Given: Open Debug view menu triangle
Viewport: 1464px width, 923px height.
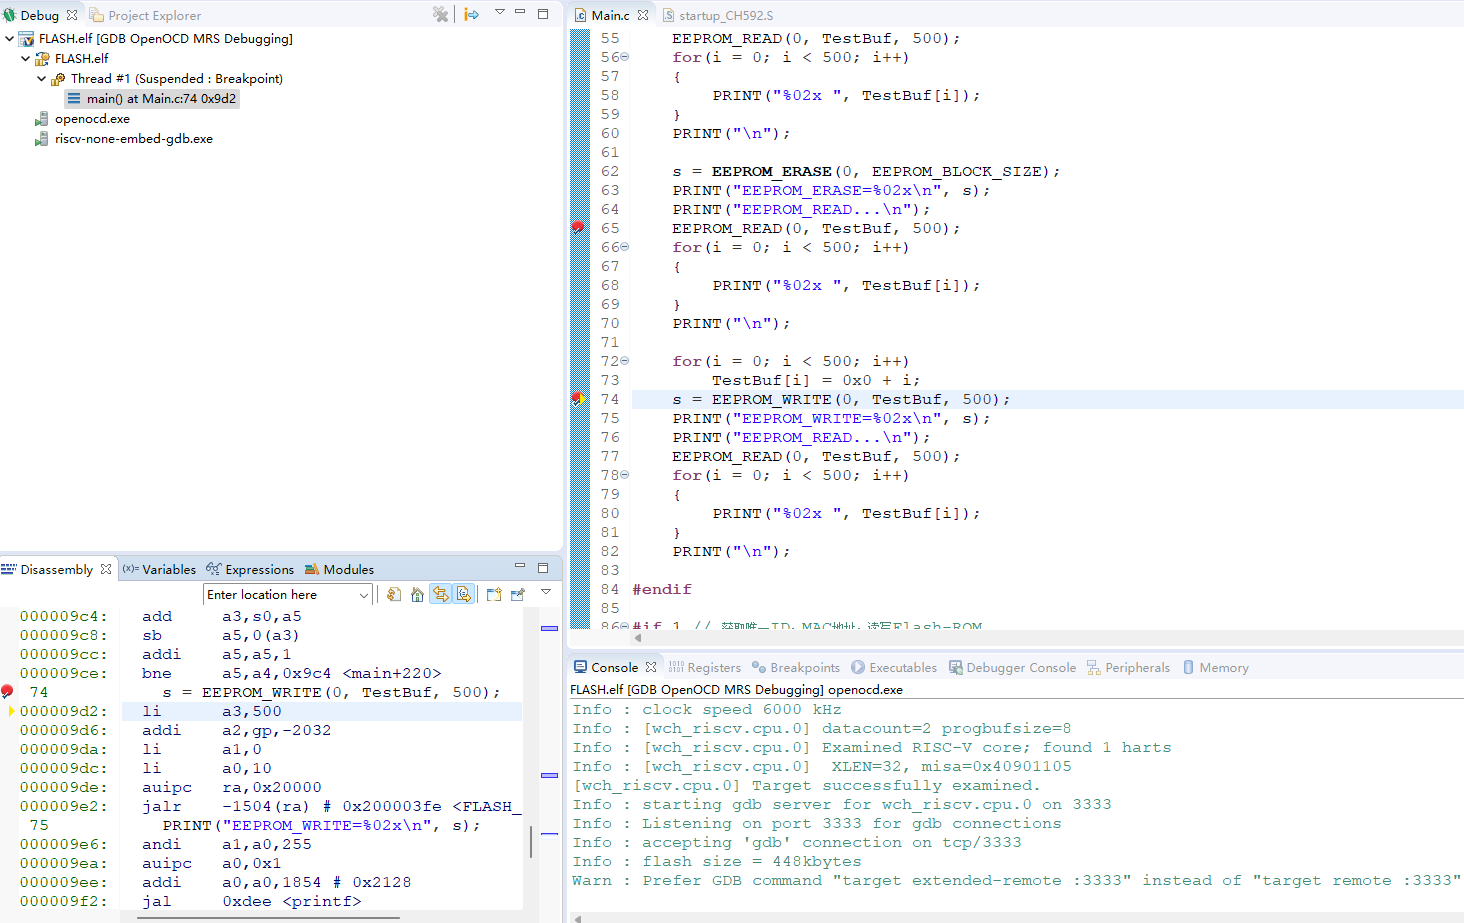Looking at the screenshot, I should tap(499, 12).
